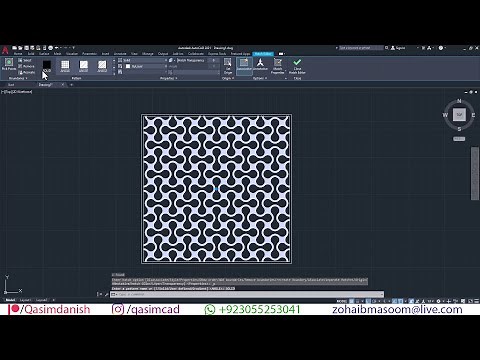
Task: Switch to the Manage ribbon tab
Action: coord(148,54)
